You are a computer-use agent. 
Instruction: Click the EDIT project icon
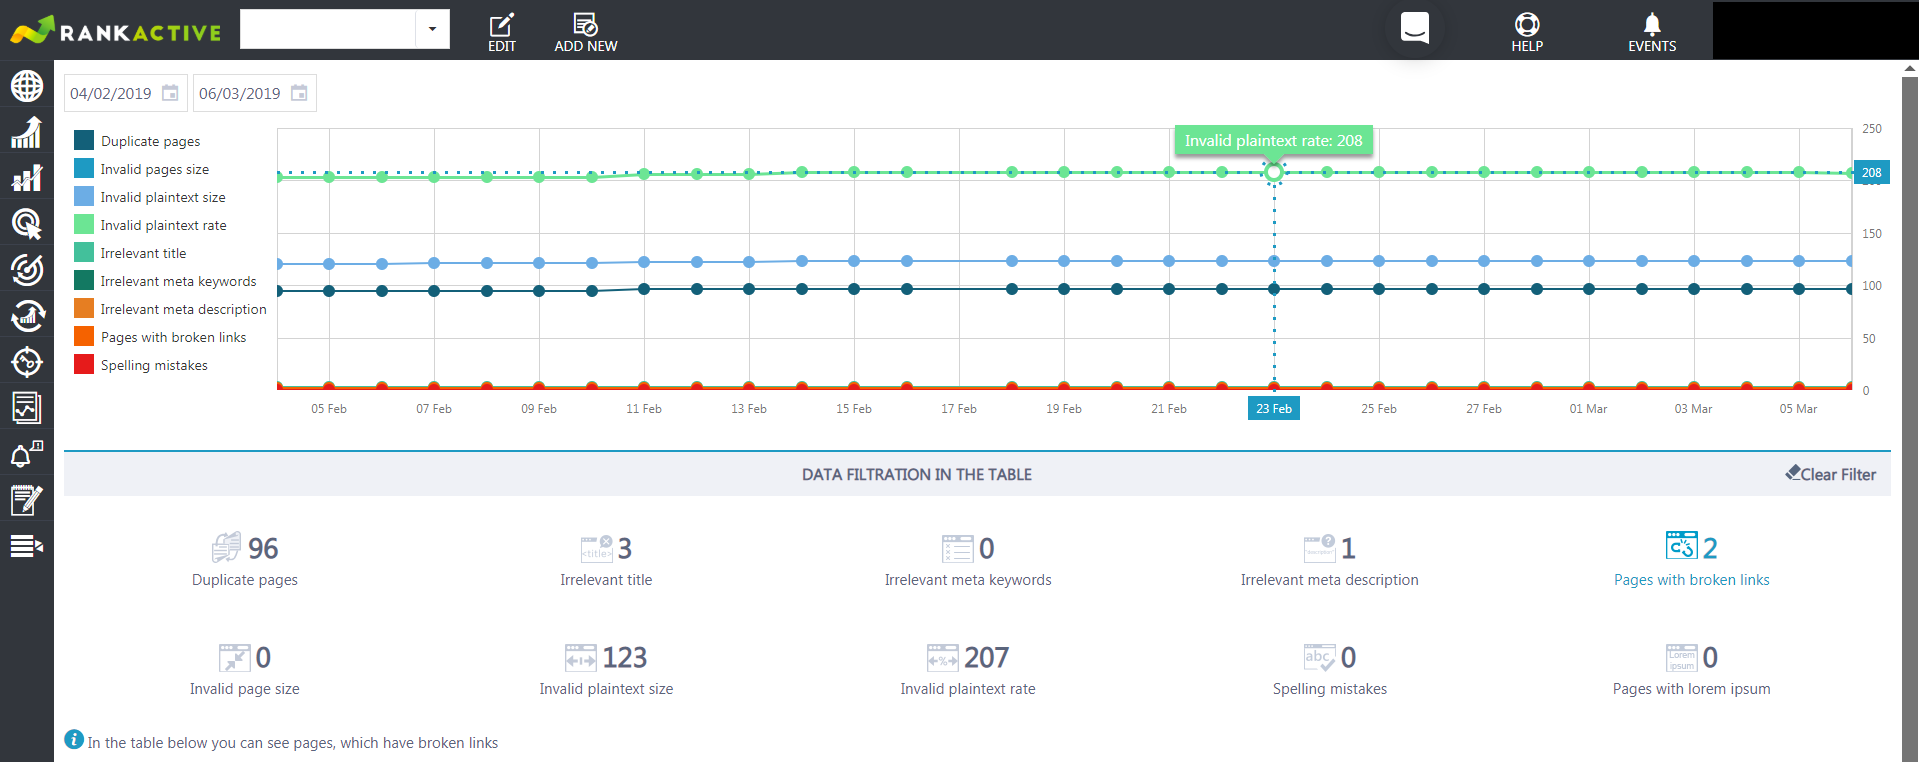coord(502,32)
